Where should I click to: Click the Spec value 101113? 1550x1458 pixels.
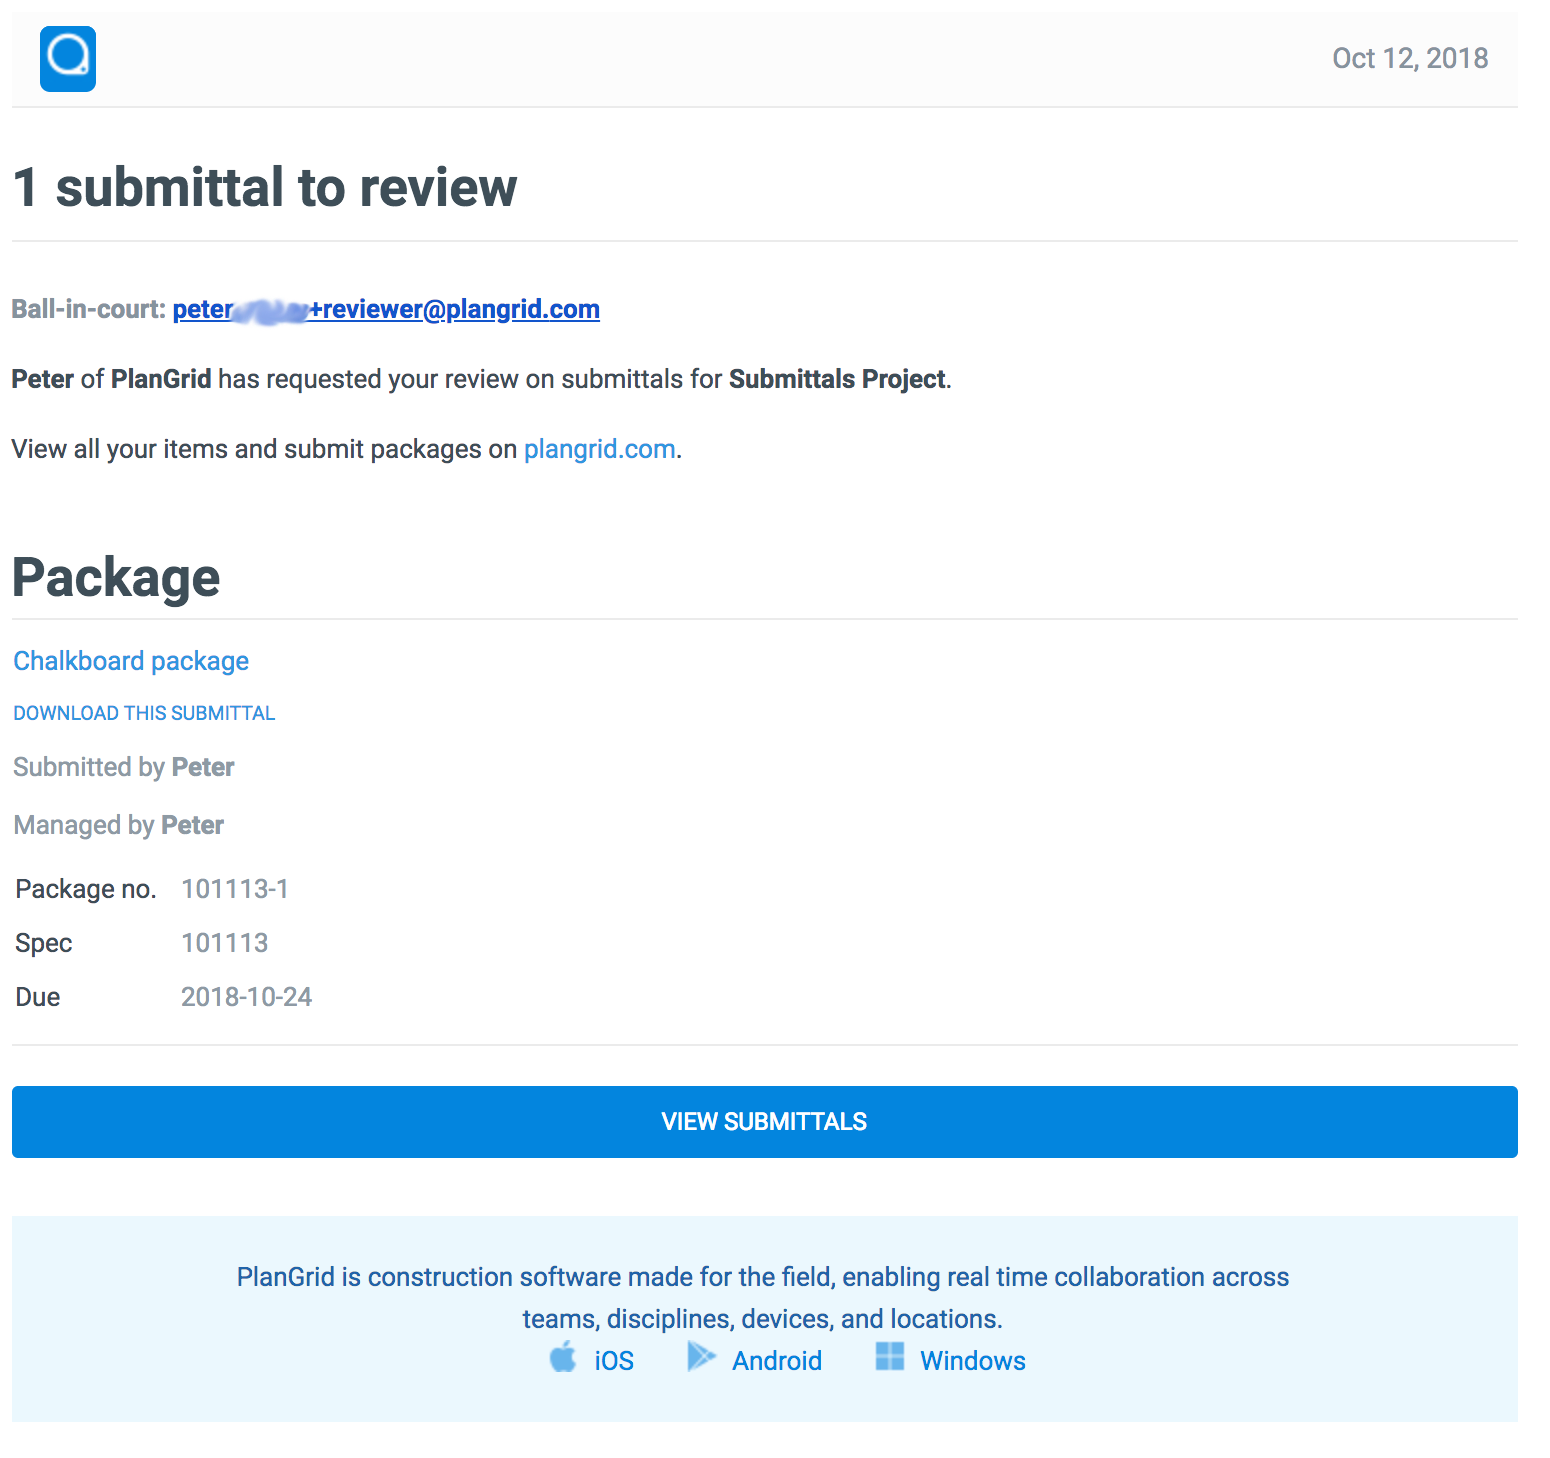click(x=225, y=943)
